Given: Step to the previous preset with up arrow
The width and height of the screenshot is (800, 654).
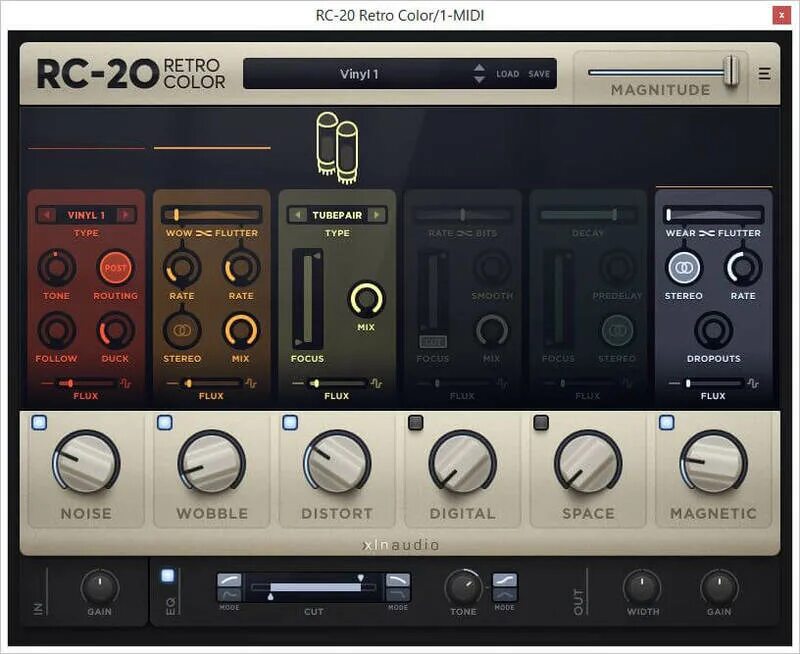Looking at the screenshot, I should pyautogui.click(x=479, y=68).
